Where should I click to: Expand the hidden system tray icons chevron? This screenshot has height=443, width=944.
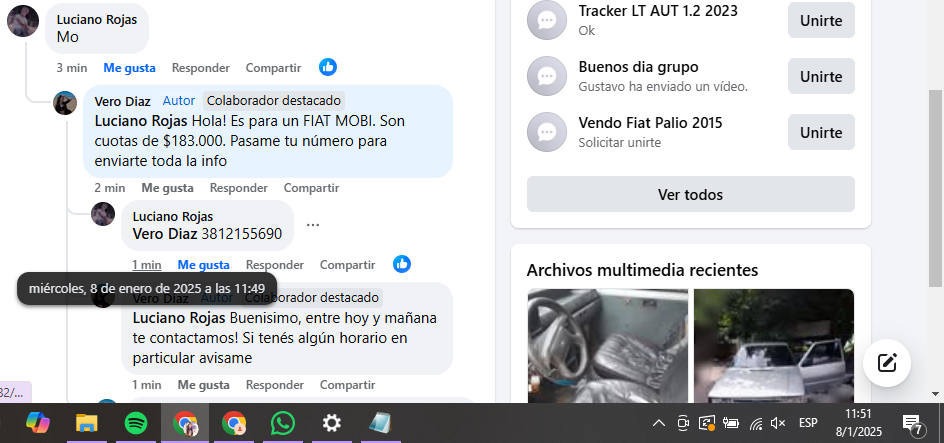click(659, 424)
